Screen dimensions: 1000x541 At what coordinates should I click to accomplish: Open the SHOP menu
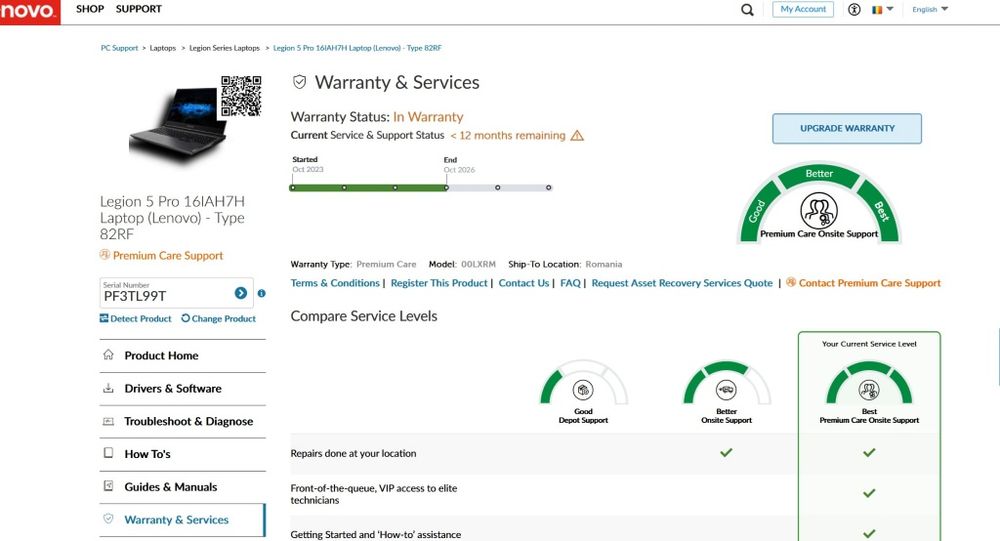(90, 9)
